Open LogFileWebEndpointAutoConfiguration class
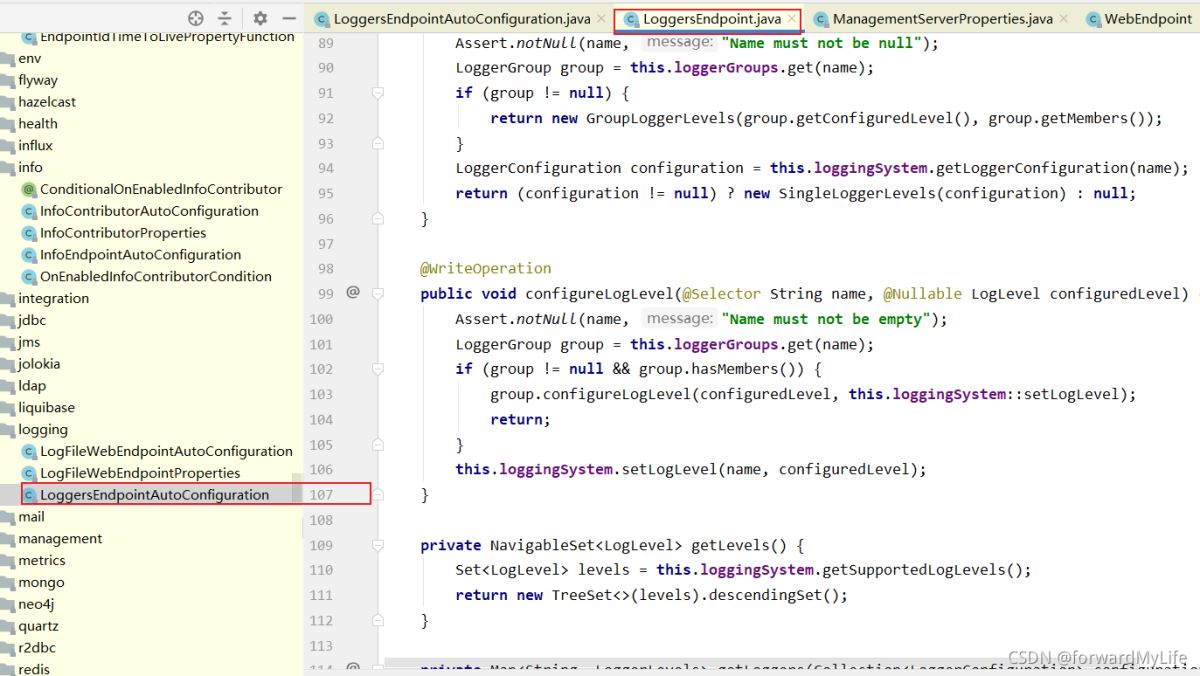1200x676 pixels. pyautogui.click(x=166, y=451)
